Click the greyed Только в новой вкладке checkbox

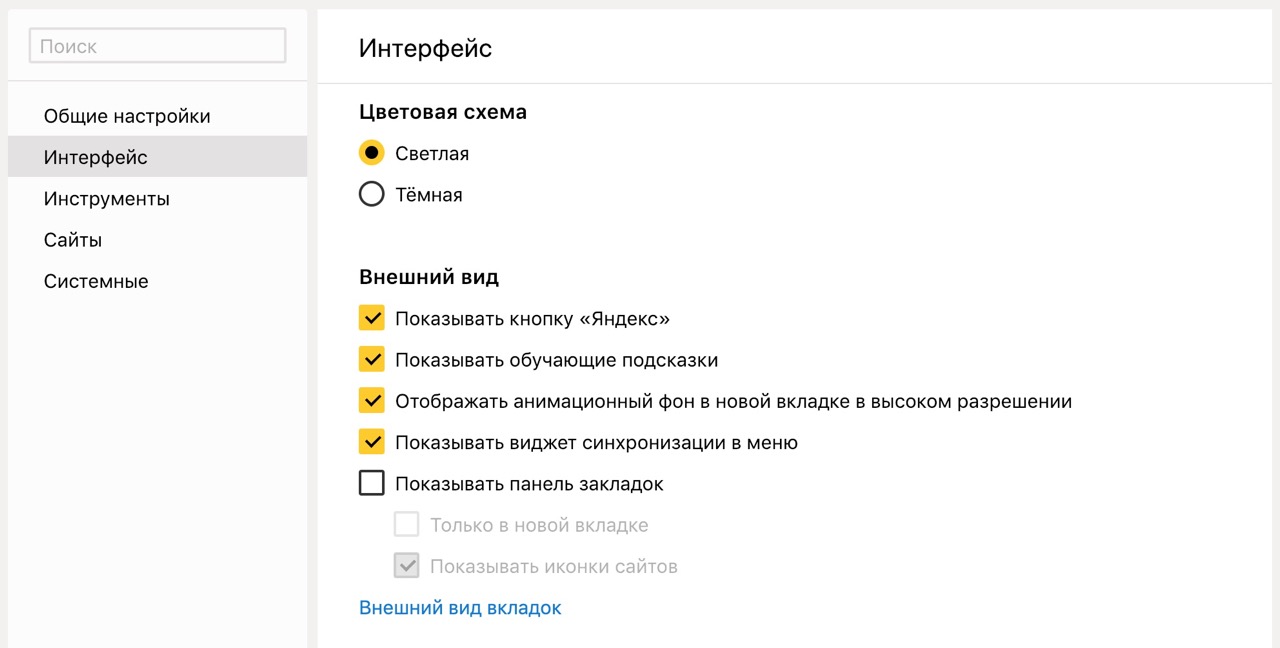pyautogui.click(x=406, y=525)
